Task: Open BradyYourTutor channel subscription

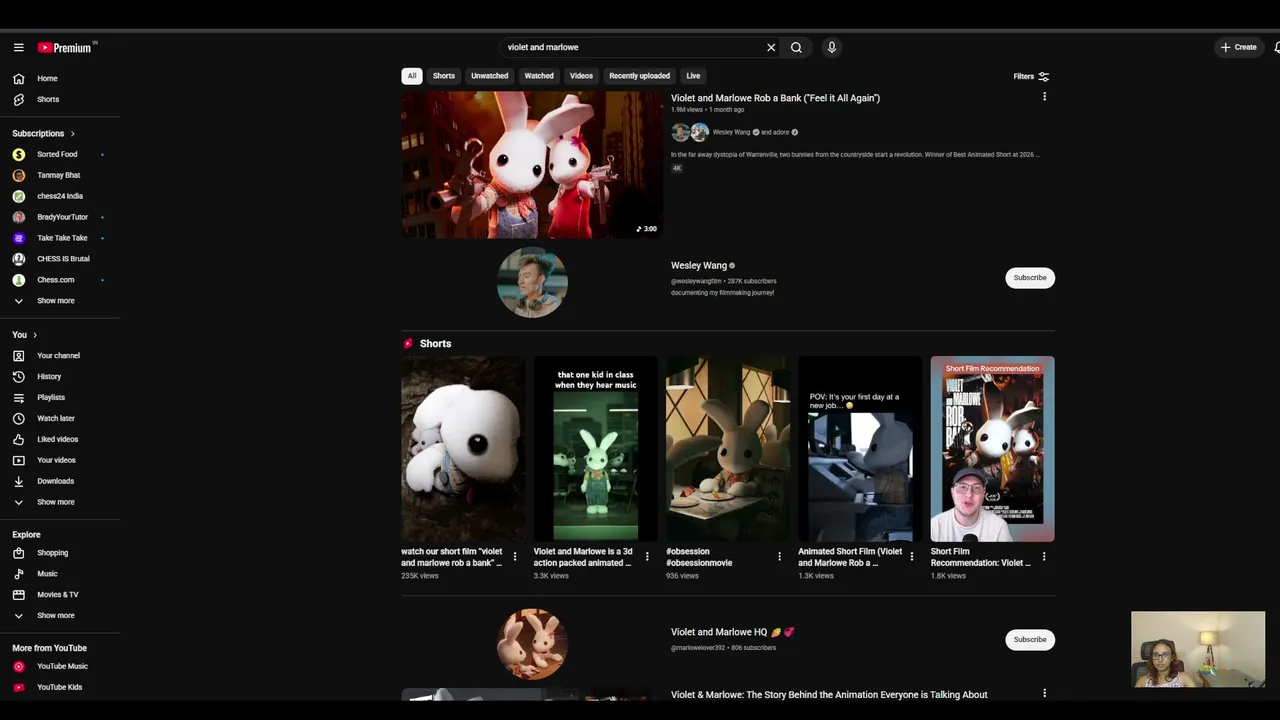Action: coord(60,217)
